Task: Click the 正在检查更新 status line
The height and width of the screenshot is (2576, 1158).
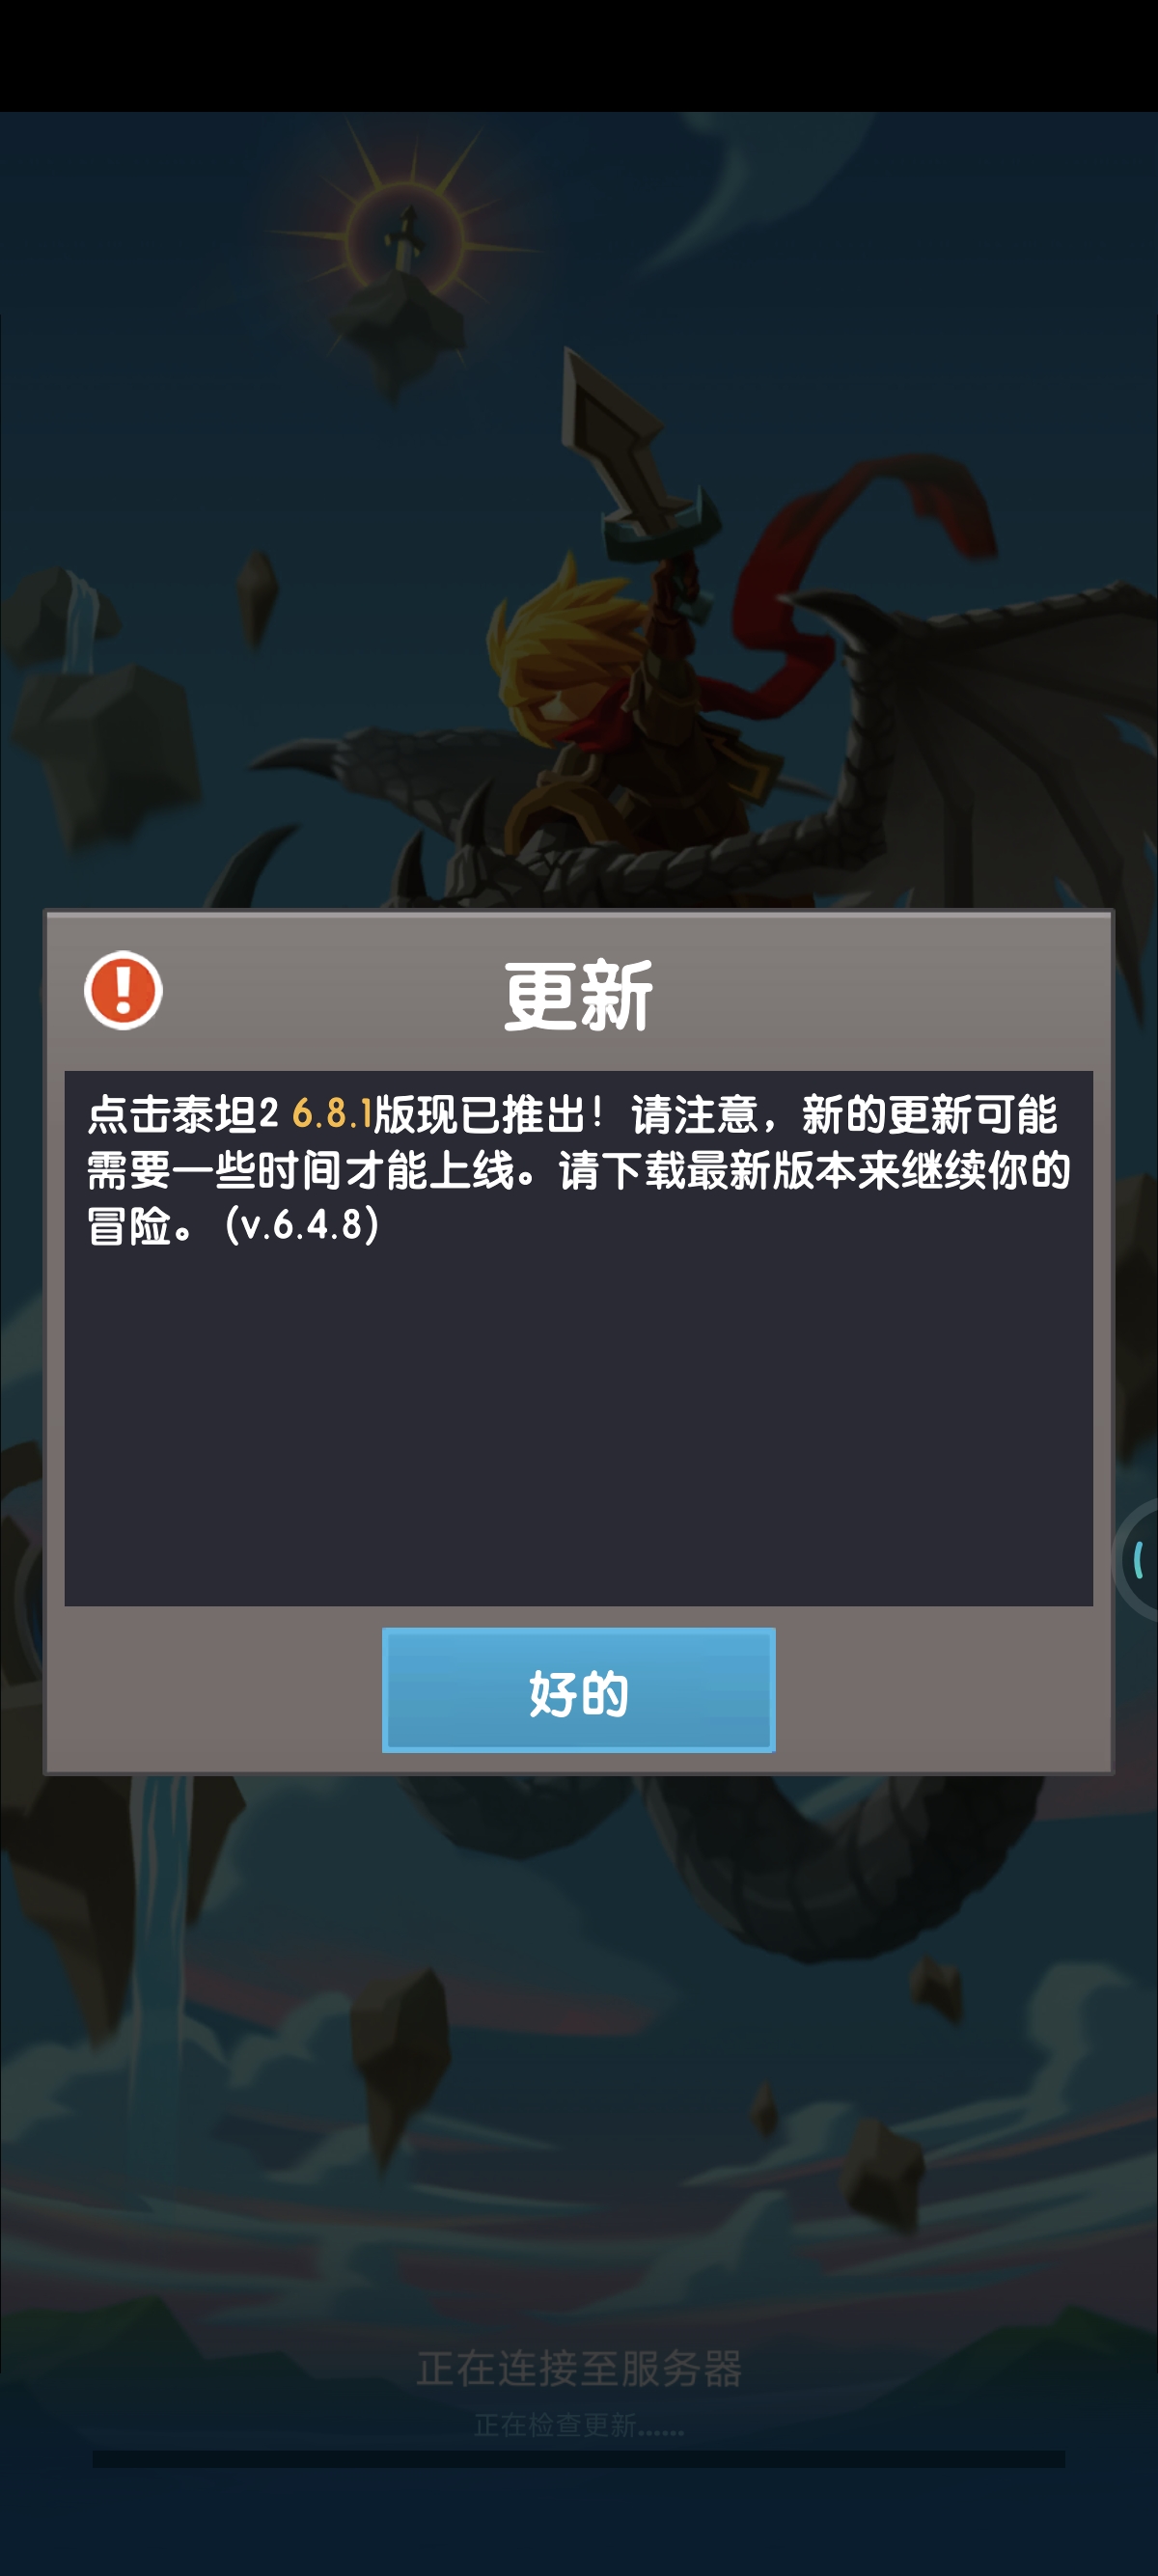Action: tap(578, 2425)
